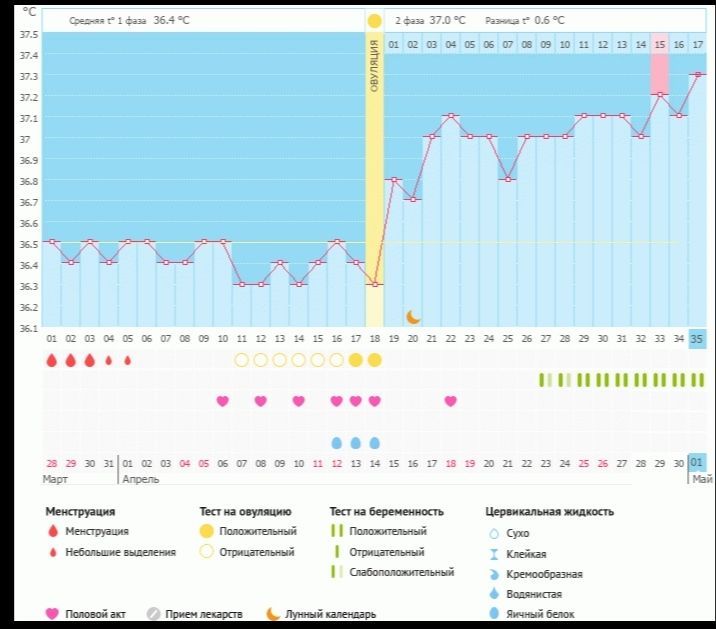716x629 pixels.
Task: Click the yellow ovulation circle in the header
Action: 374,20
